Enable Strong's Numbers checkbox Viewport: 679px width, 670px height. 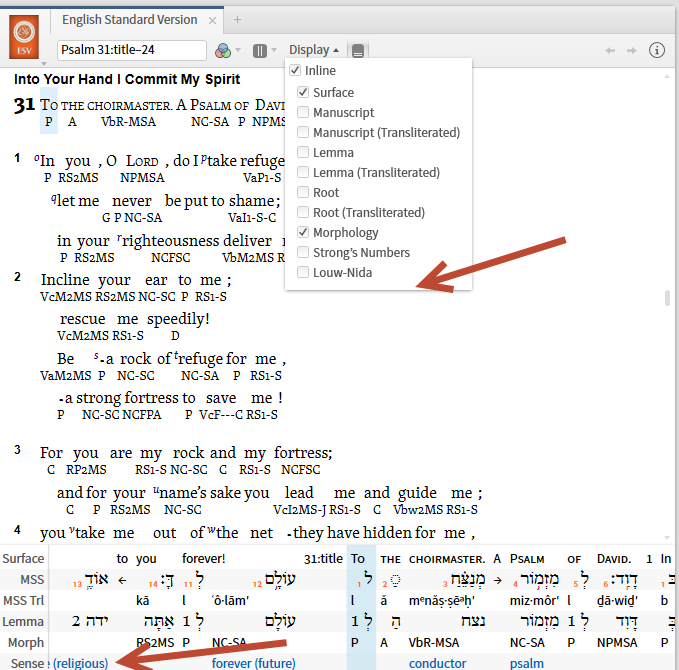(x=303, y=252)
